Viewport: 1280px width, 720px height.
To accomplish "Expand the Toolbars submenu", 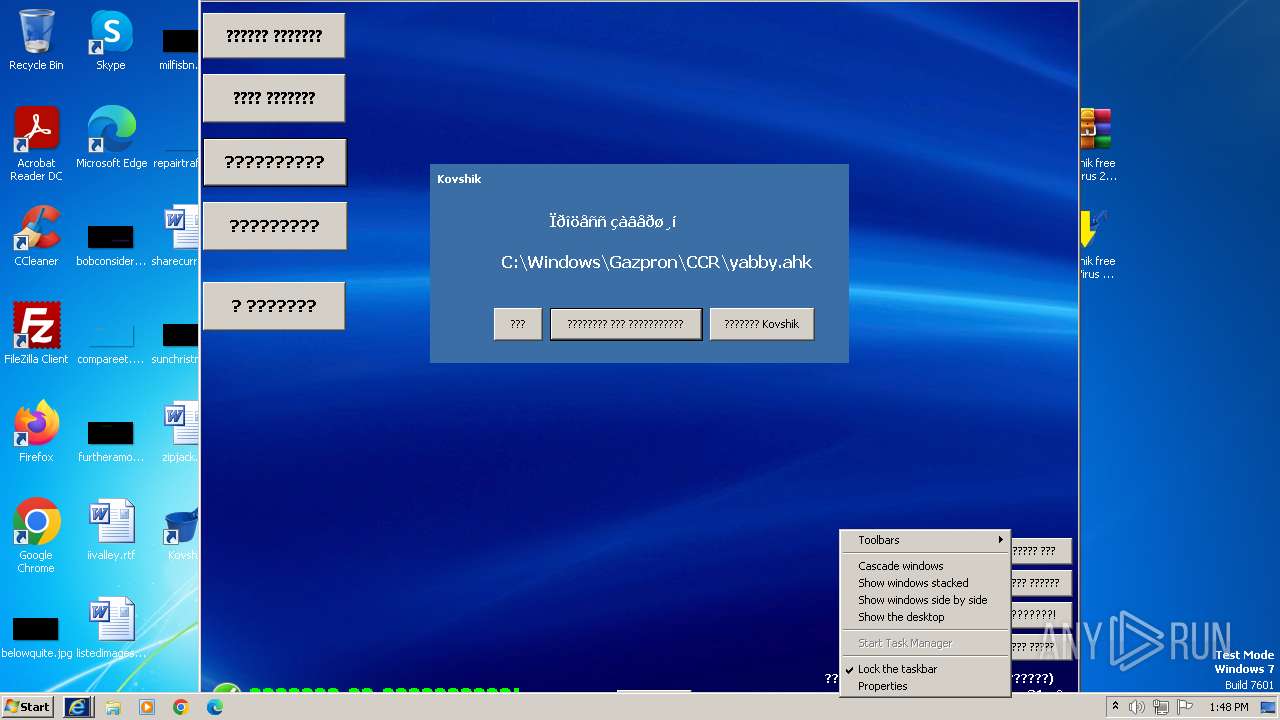I will pyautogui.click(x=924, y=540).
